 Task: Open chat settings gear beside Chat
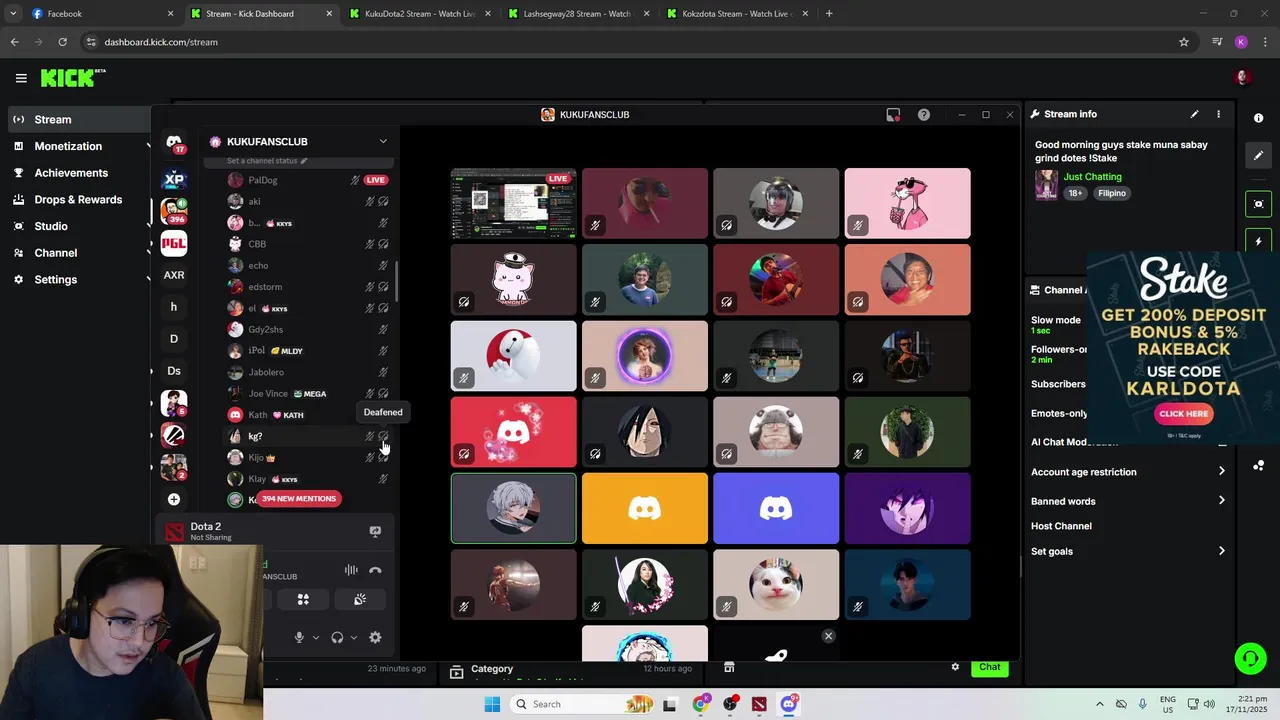955,667
